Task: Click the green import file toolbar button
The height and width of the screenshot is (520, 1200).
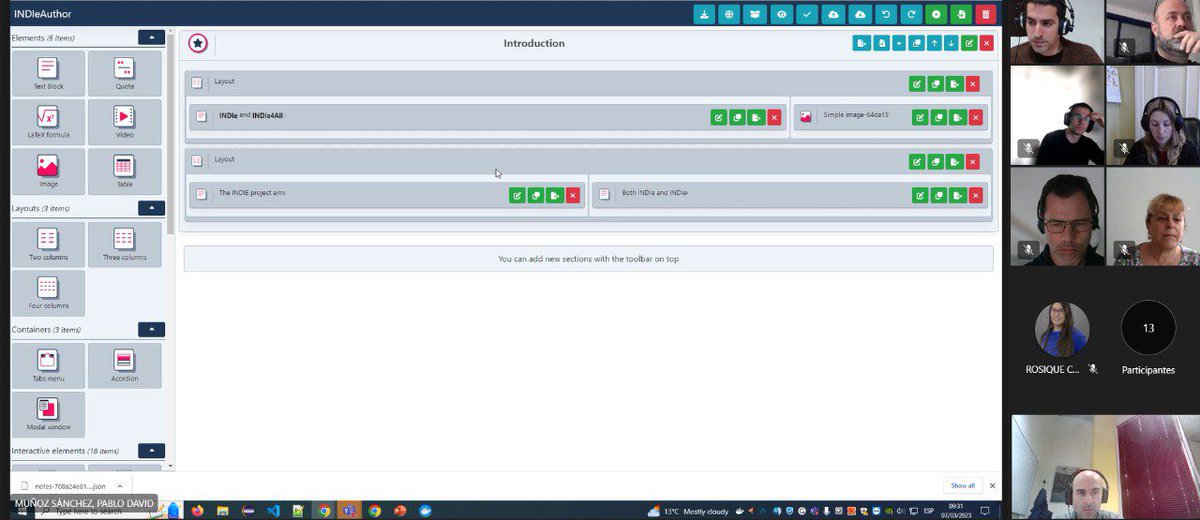Action: coord(961,14)
